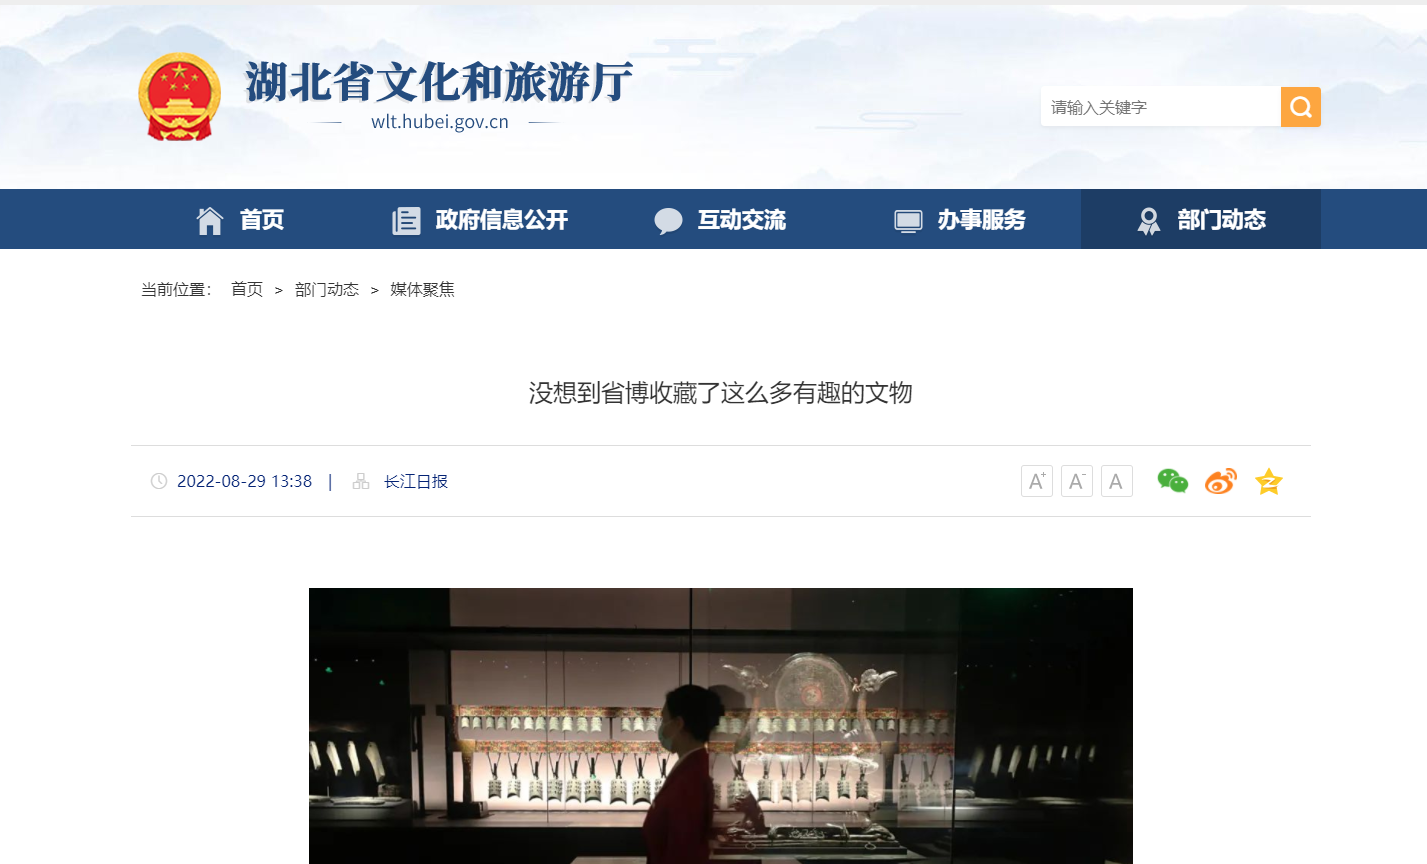Decrease font size with A- icon

(1077, 481)
